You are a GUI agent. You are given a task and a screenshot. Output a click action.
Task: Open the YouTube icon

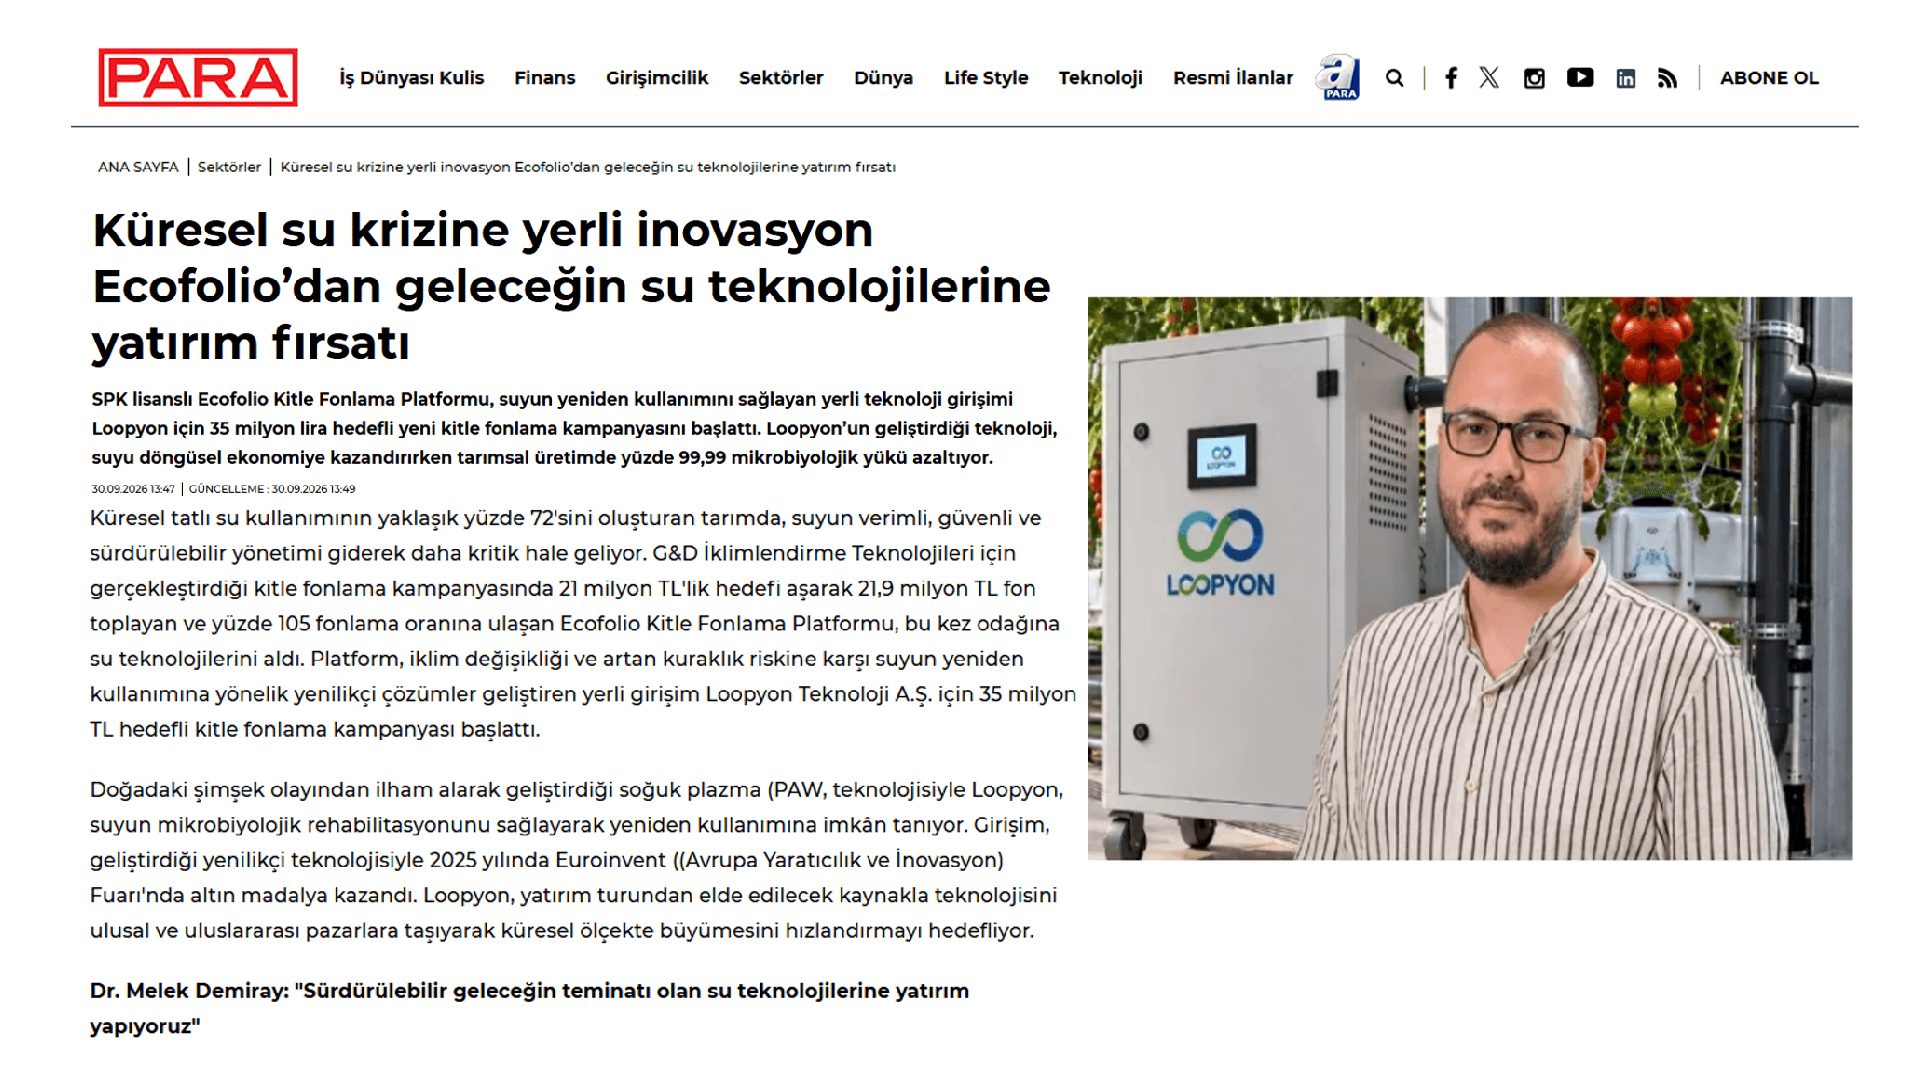(1580, 77)
